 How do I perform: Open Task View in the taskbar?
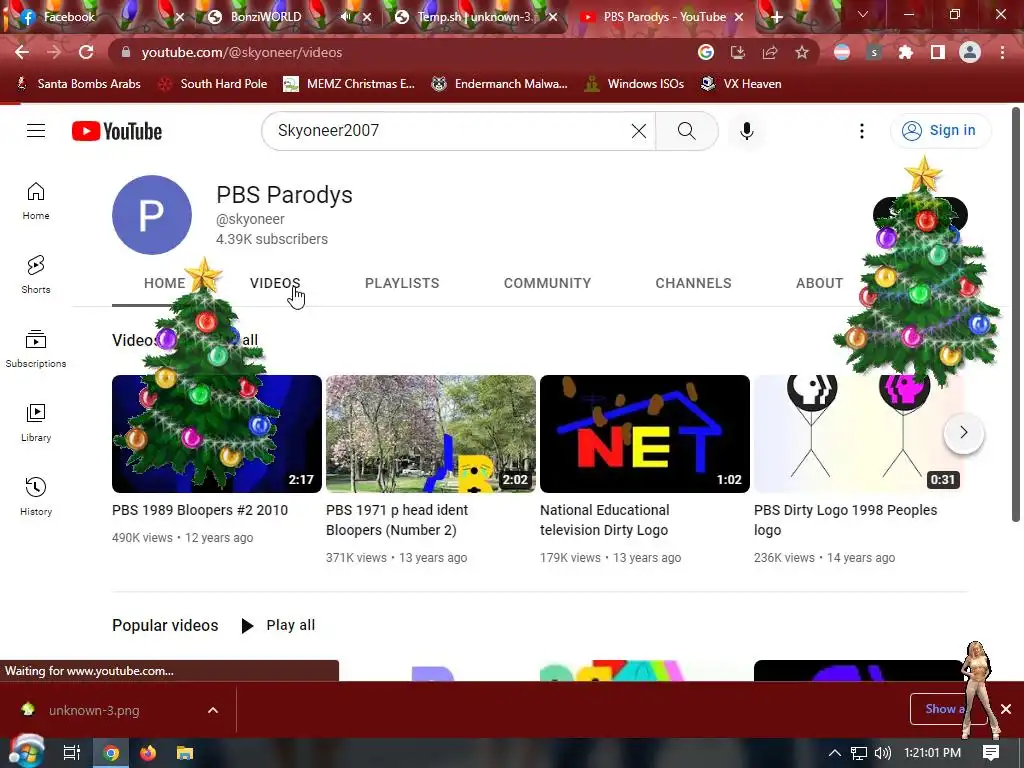tap(72, 753)
